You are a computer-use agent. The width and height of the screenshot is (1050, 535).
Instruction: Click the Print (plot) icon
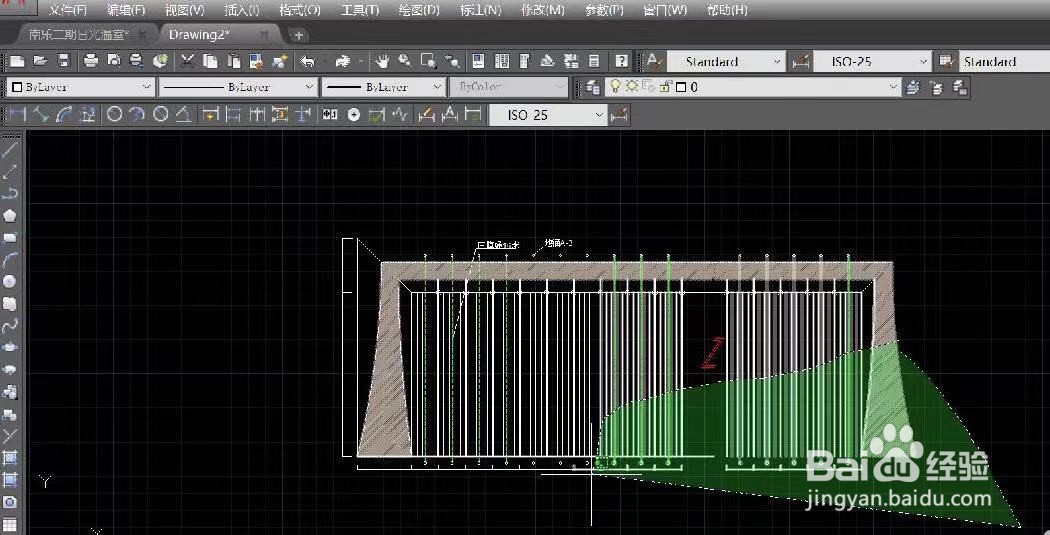91,62
